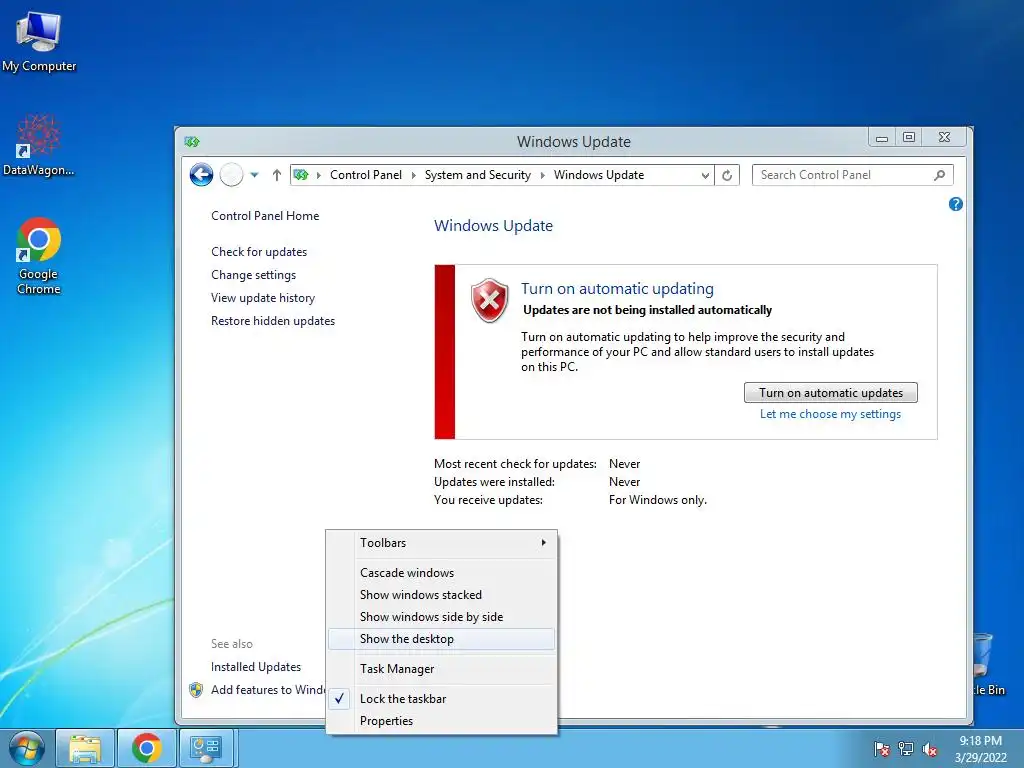Toggle Lock the taskbar option
Screen dimensions: 1024x768
(442, 699)
